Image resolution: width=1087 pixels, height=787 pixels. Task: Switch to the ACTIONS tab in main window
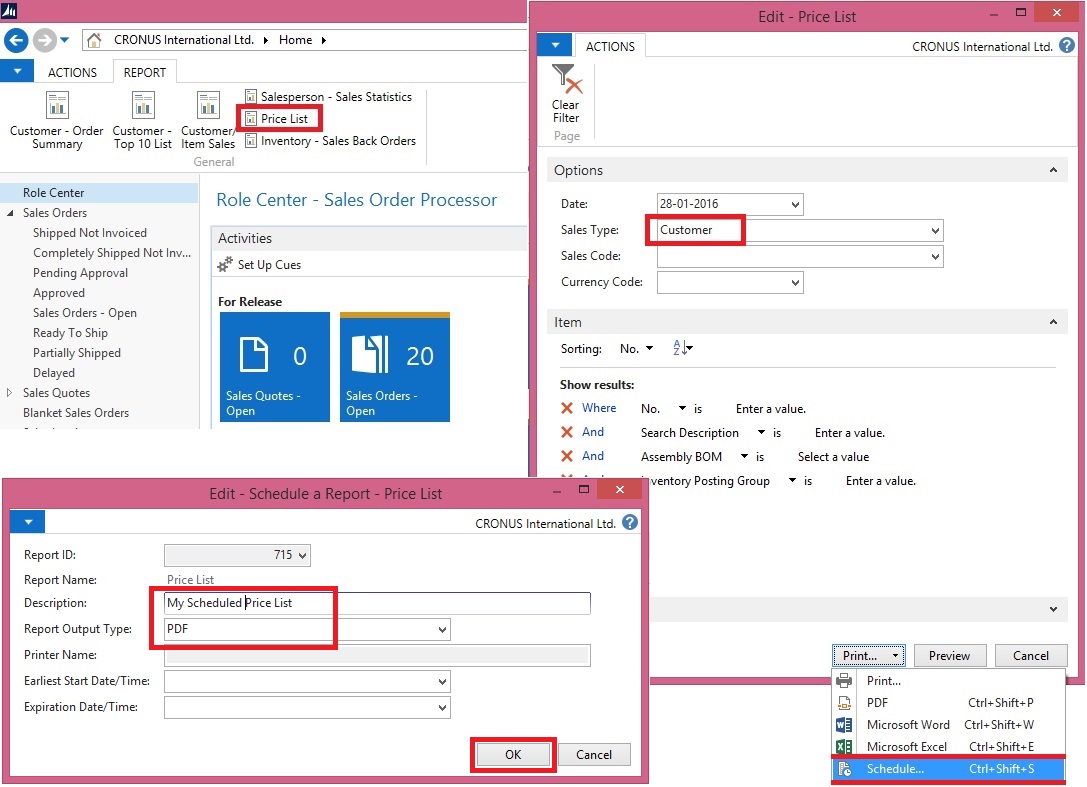point(72,72)
